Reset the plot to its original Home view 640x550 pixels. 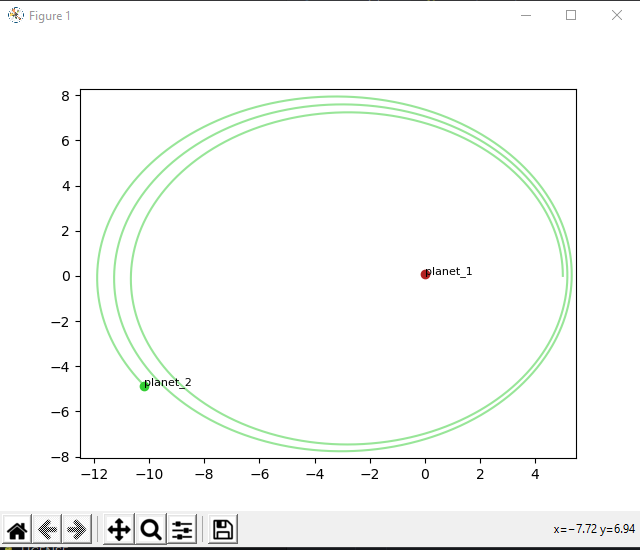coord(17,530)
